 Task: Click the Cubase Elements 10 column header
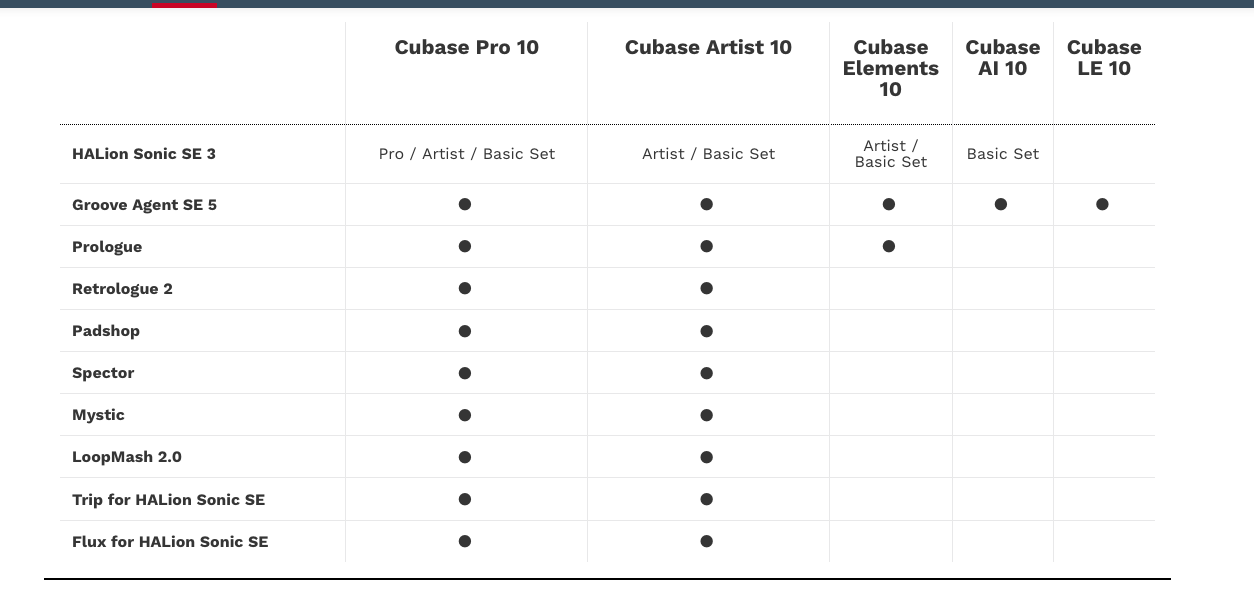pos(890,68)
